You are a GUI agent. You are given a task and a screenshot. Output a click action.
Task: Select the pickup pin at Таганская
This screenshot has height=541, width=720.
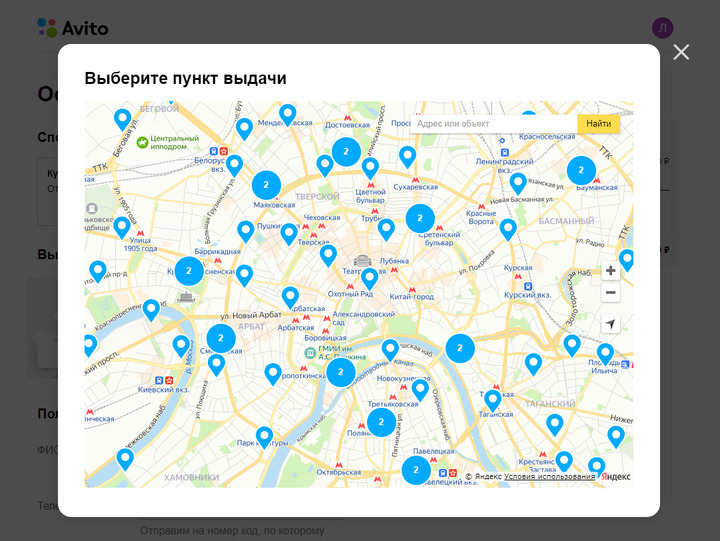(493, 399)
